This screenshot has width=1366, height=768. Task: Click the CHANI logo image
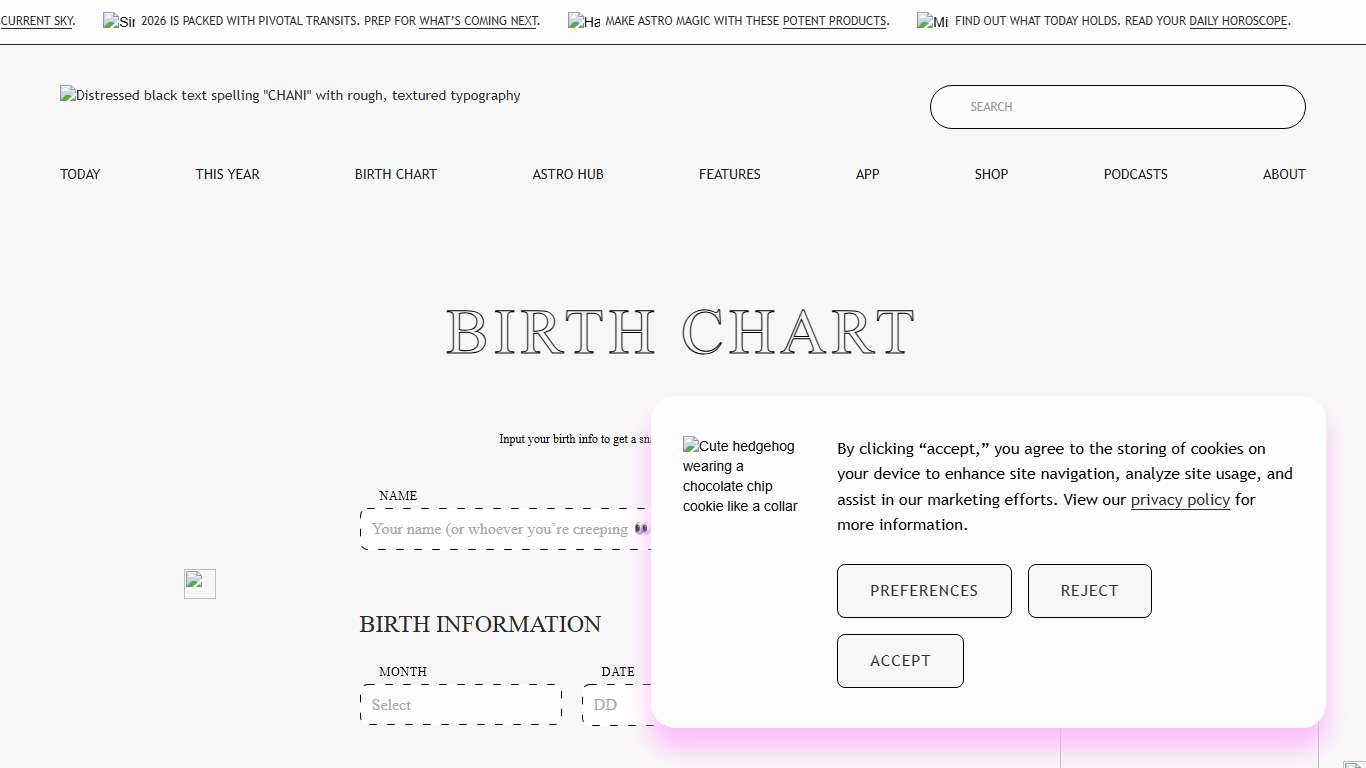tap(290, 96)
